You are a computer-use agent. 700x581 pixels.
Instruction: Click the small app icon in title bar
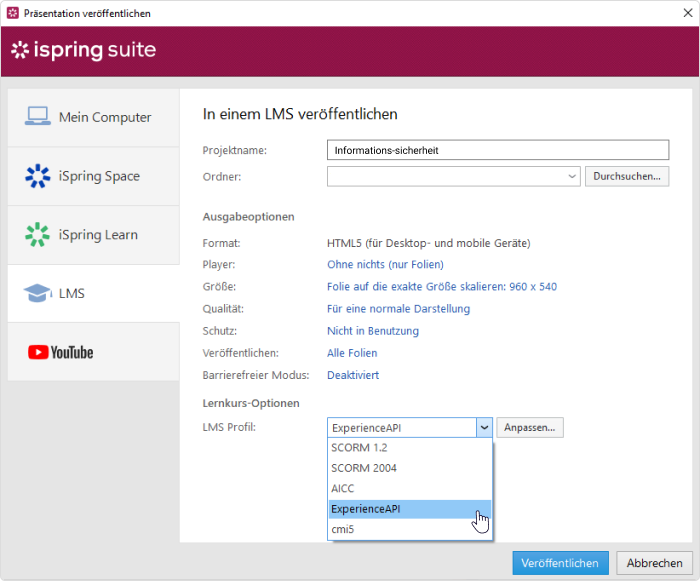[x=13, y=13]
